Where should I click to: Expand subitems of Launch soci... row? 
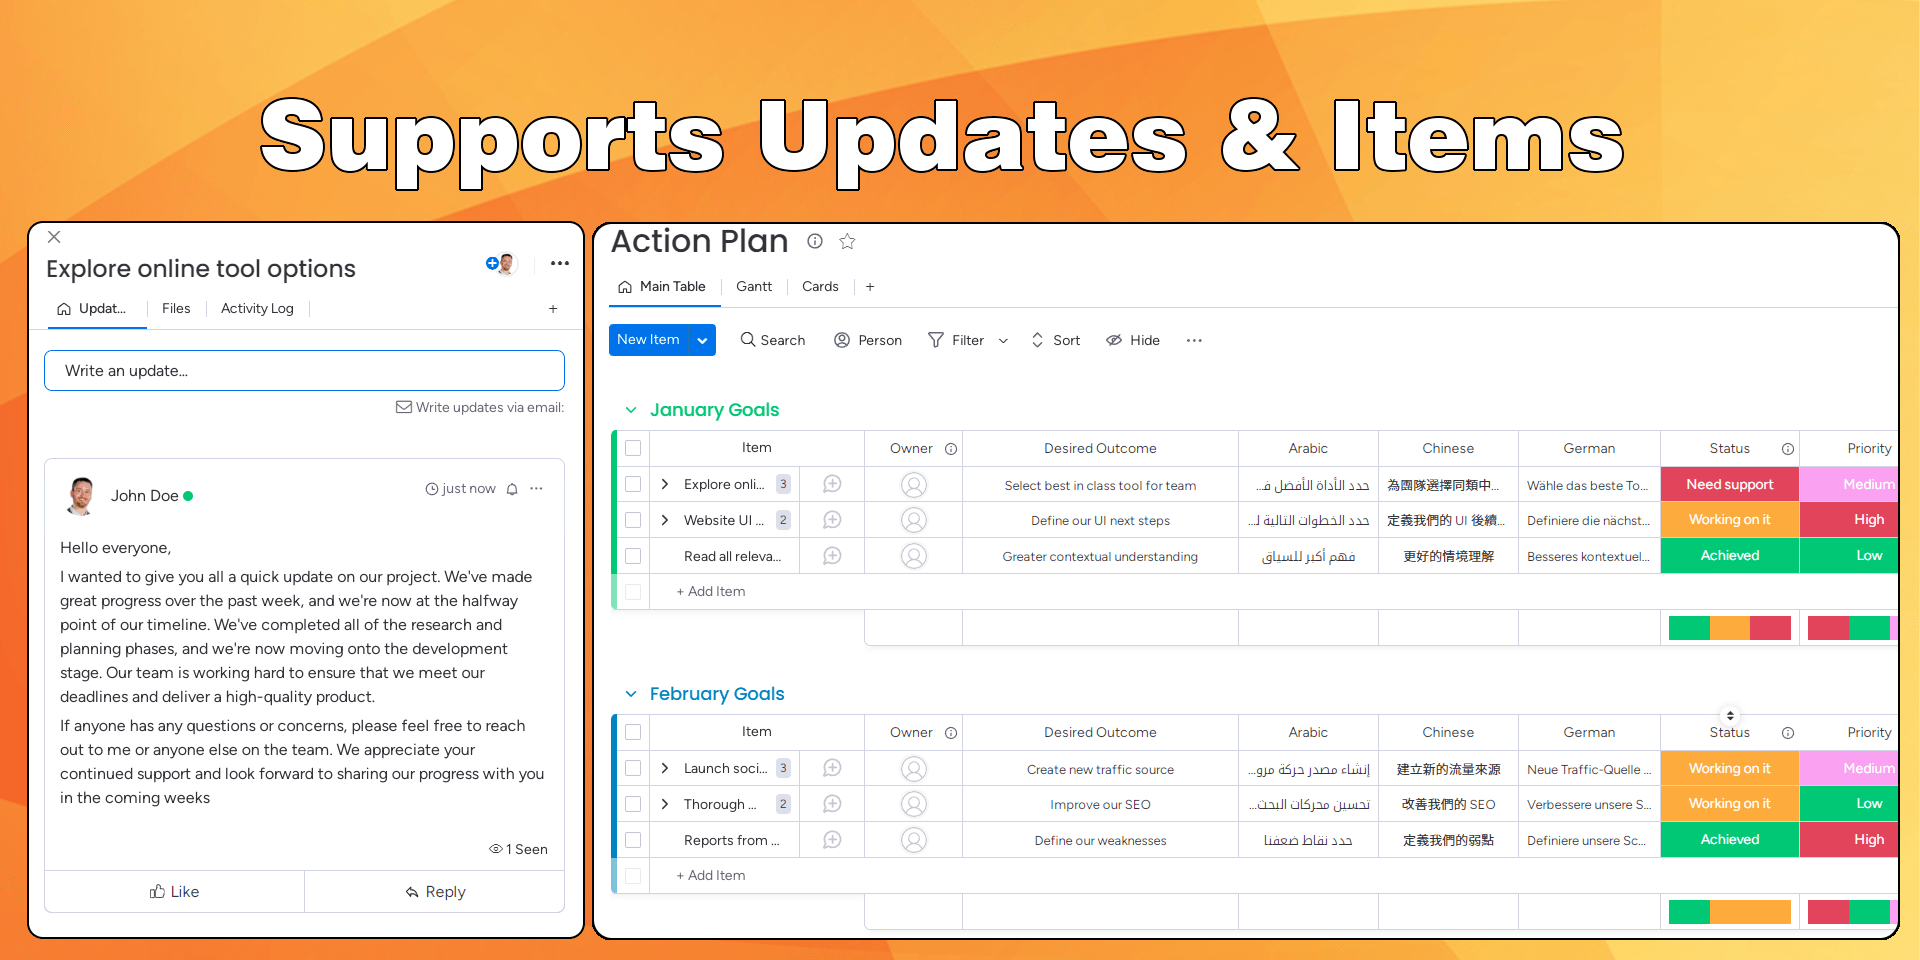(x=665, y=768)
